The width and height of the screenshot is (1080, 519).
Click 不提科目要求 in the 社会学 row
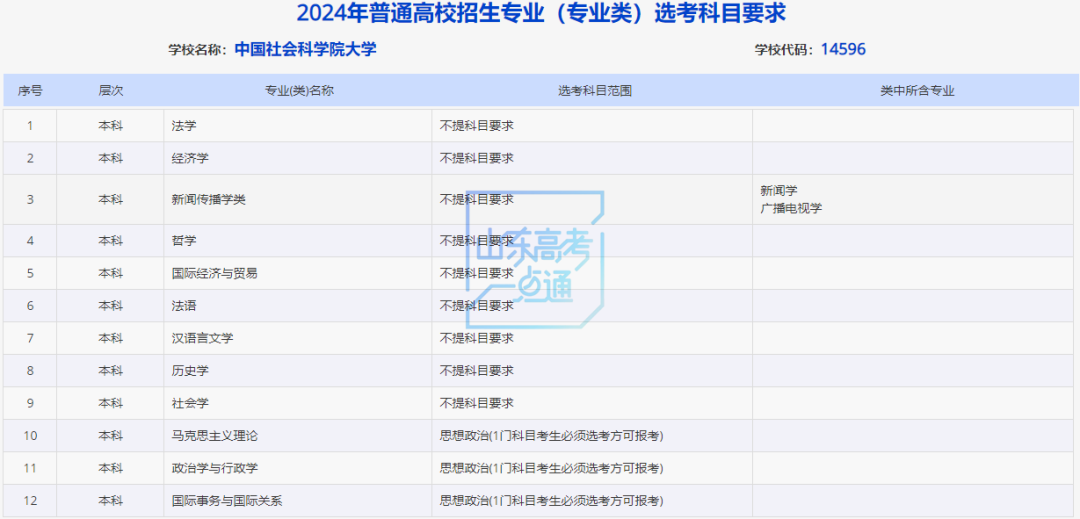(x=477, y=403)
